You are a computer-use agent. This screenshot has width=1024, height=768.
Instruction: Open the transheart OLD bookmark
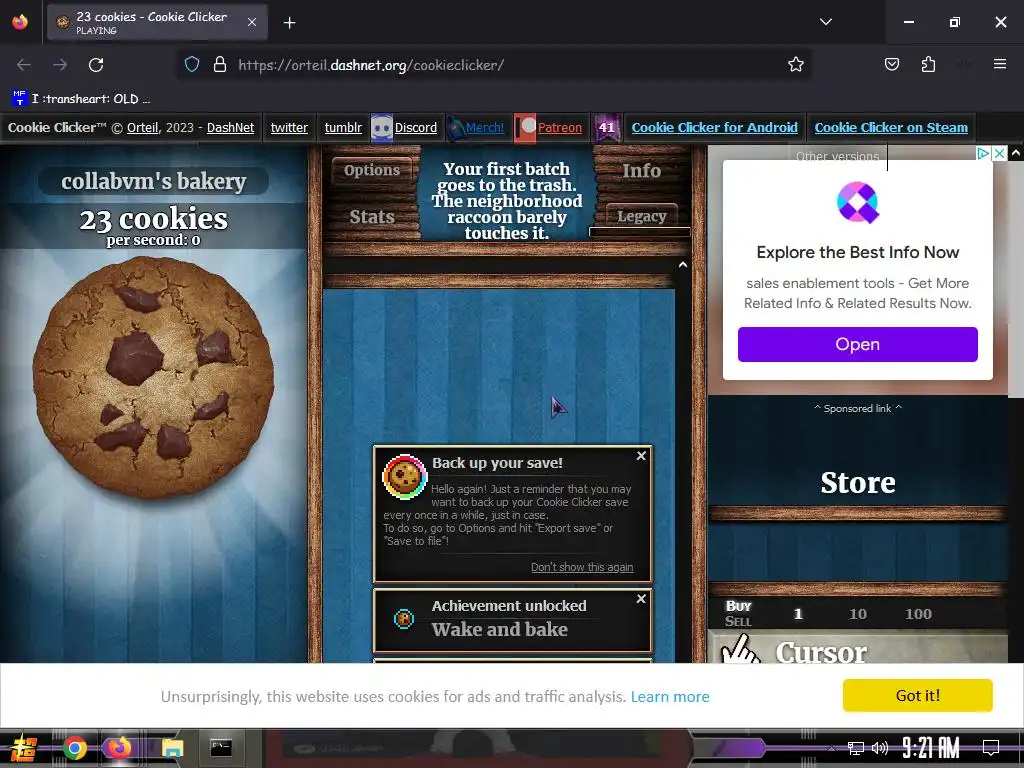click(81, 99)
